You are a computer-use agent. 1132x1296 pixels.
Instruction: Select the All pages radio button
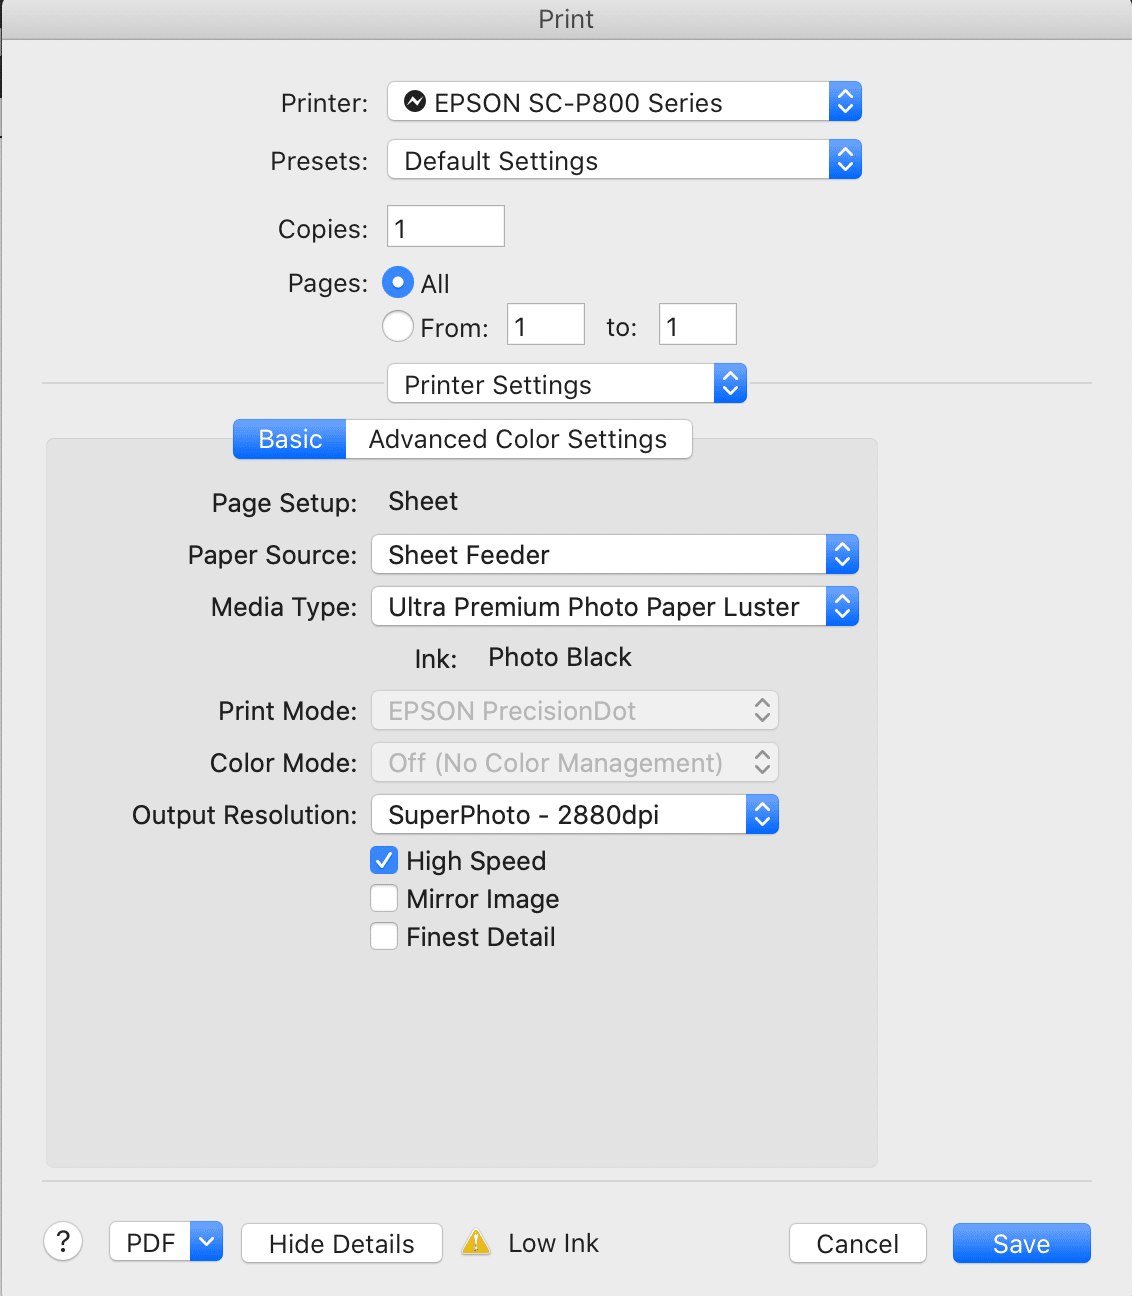click(398, 283)
